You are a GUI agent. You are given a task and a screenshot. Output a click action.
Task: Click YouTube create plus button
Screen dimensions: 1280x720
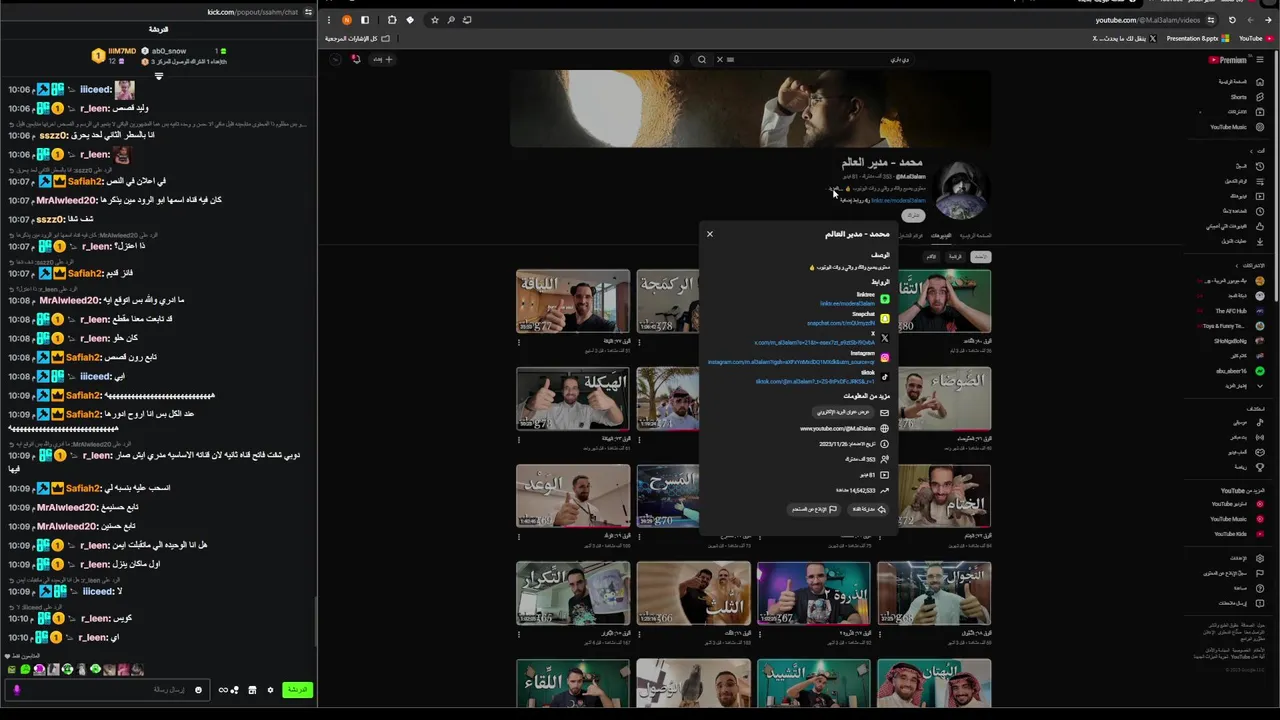(x=382, y=59)
